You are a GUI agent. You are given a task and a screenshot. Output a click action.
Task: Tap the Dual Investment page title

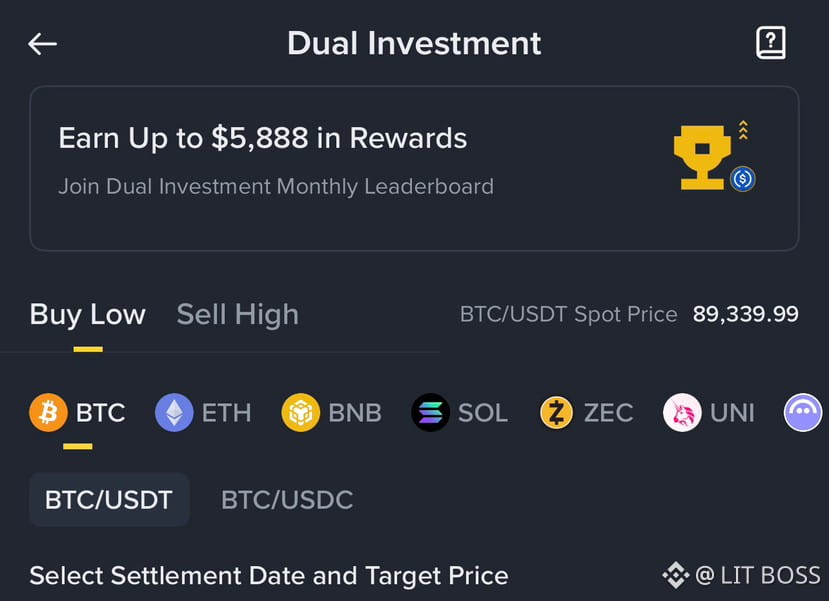coord(414,43)
